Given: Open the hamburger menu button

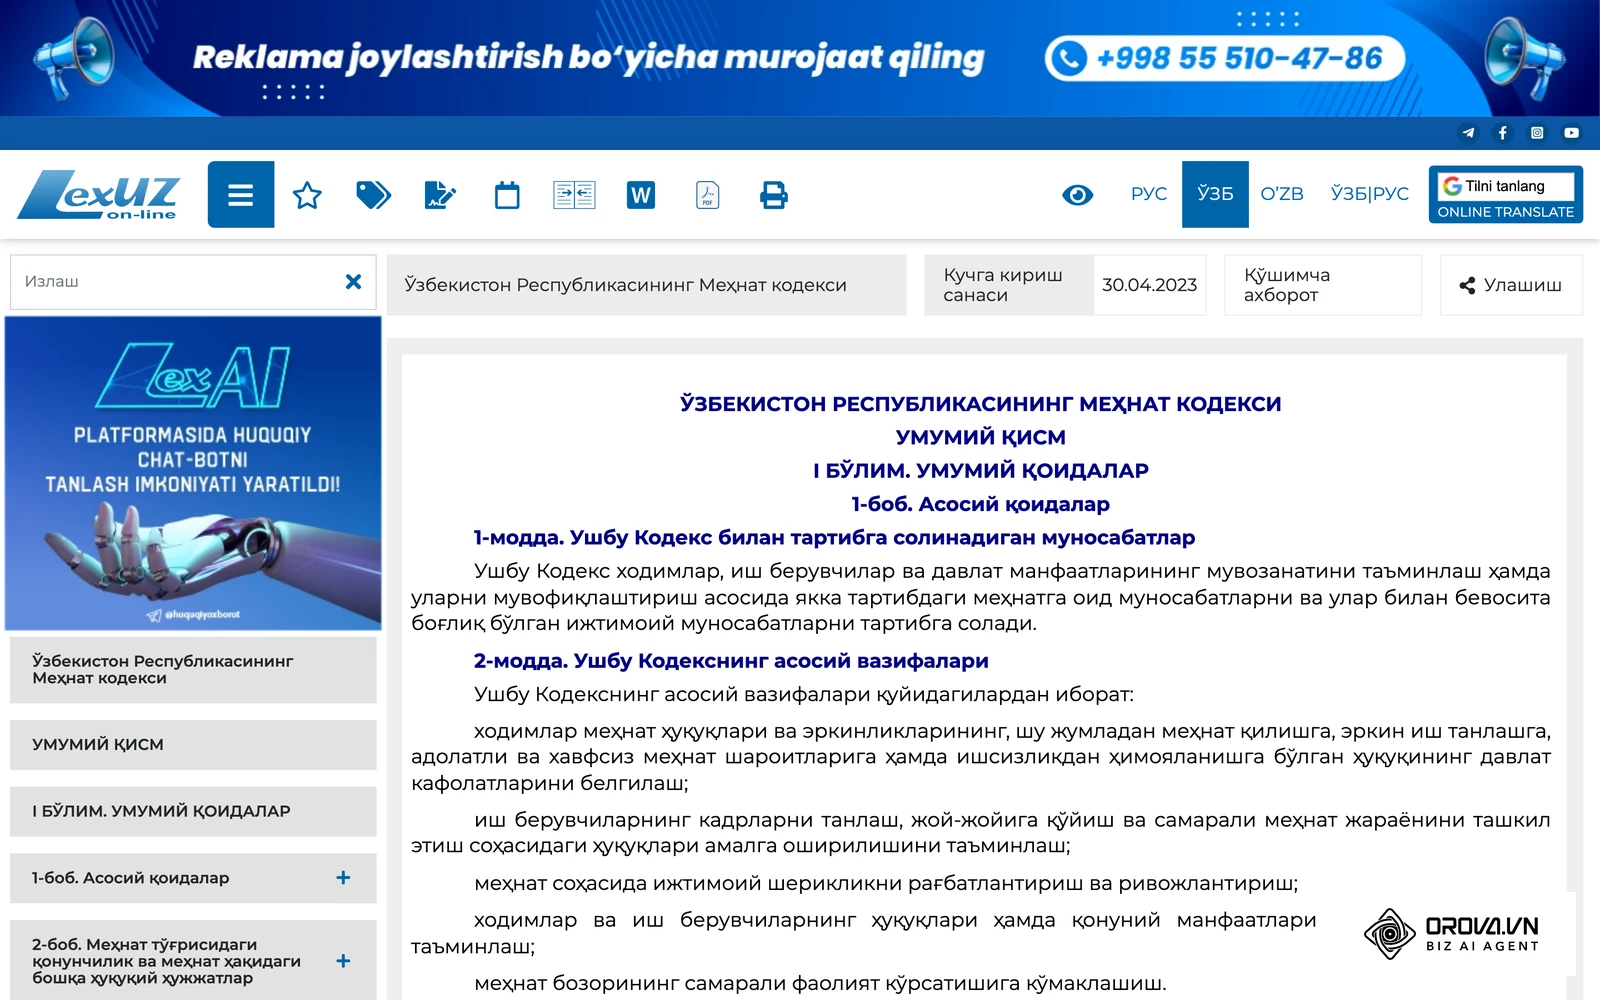Looking at the screenshot, I should [241, 194].
